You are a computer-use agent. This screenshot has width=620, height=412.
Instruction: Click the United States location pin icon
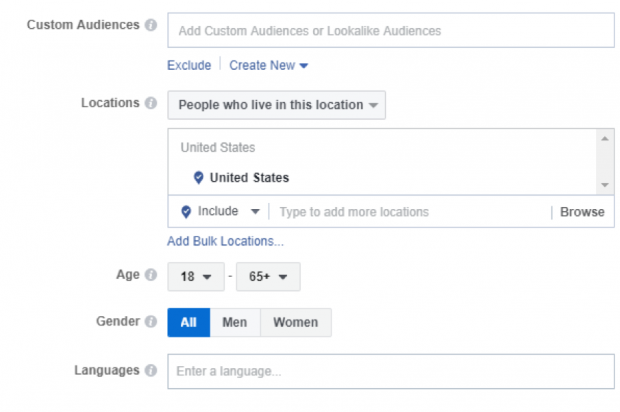coord(198,178)
